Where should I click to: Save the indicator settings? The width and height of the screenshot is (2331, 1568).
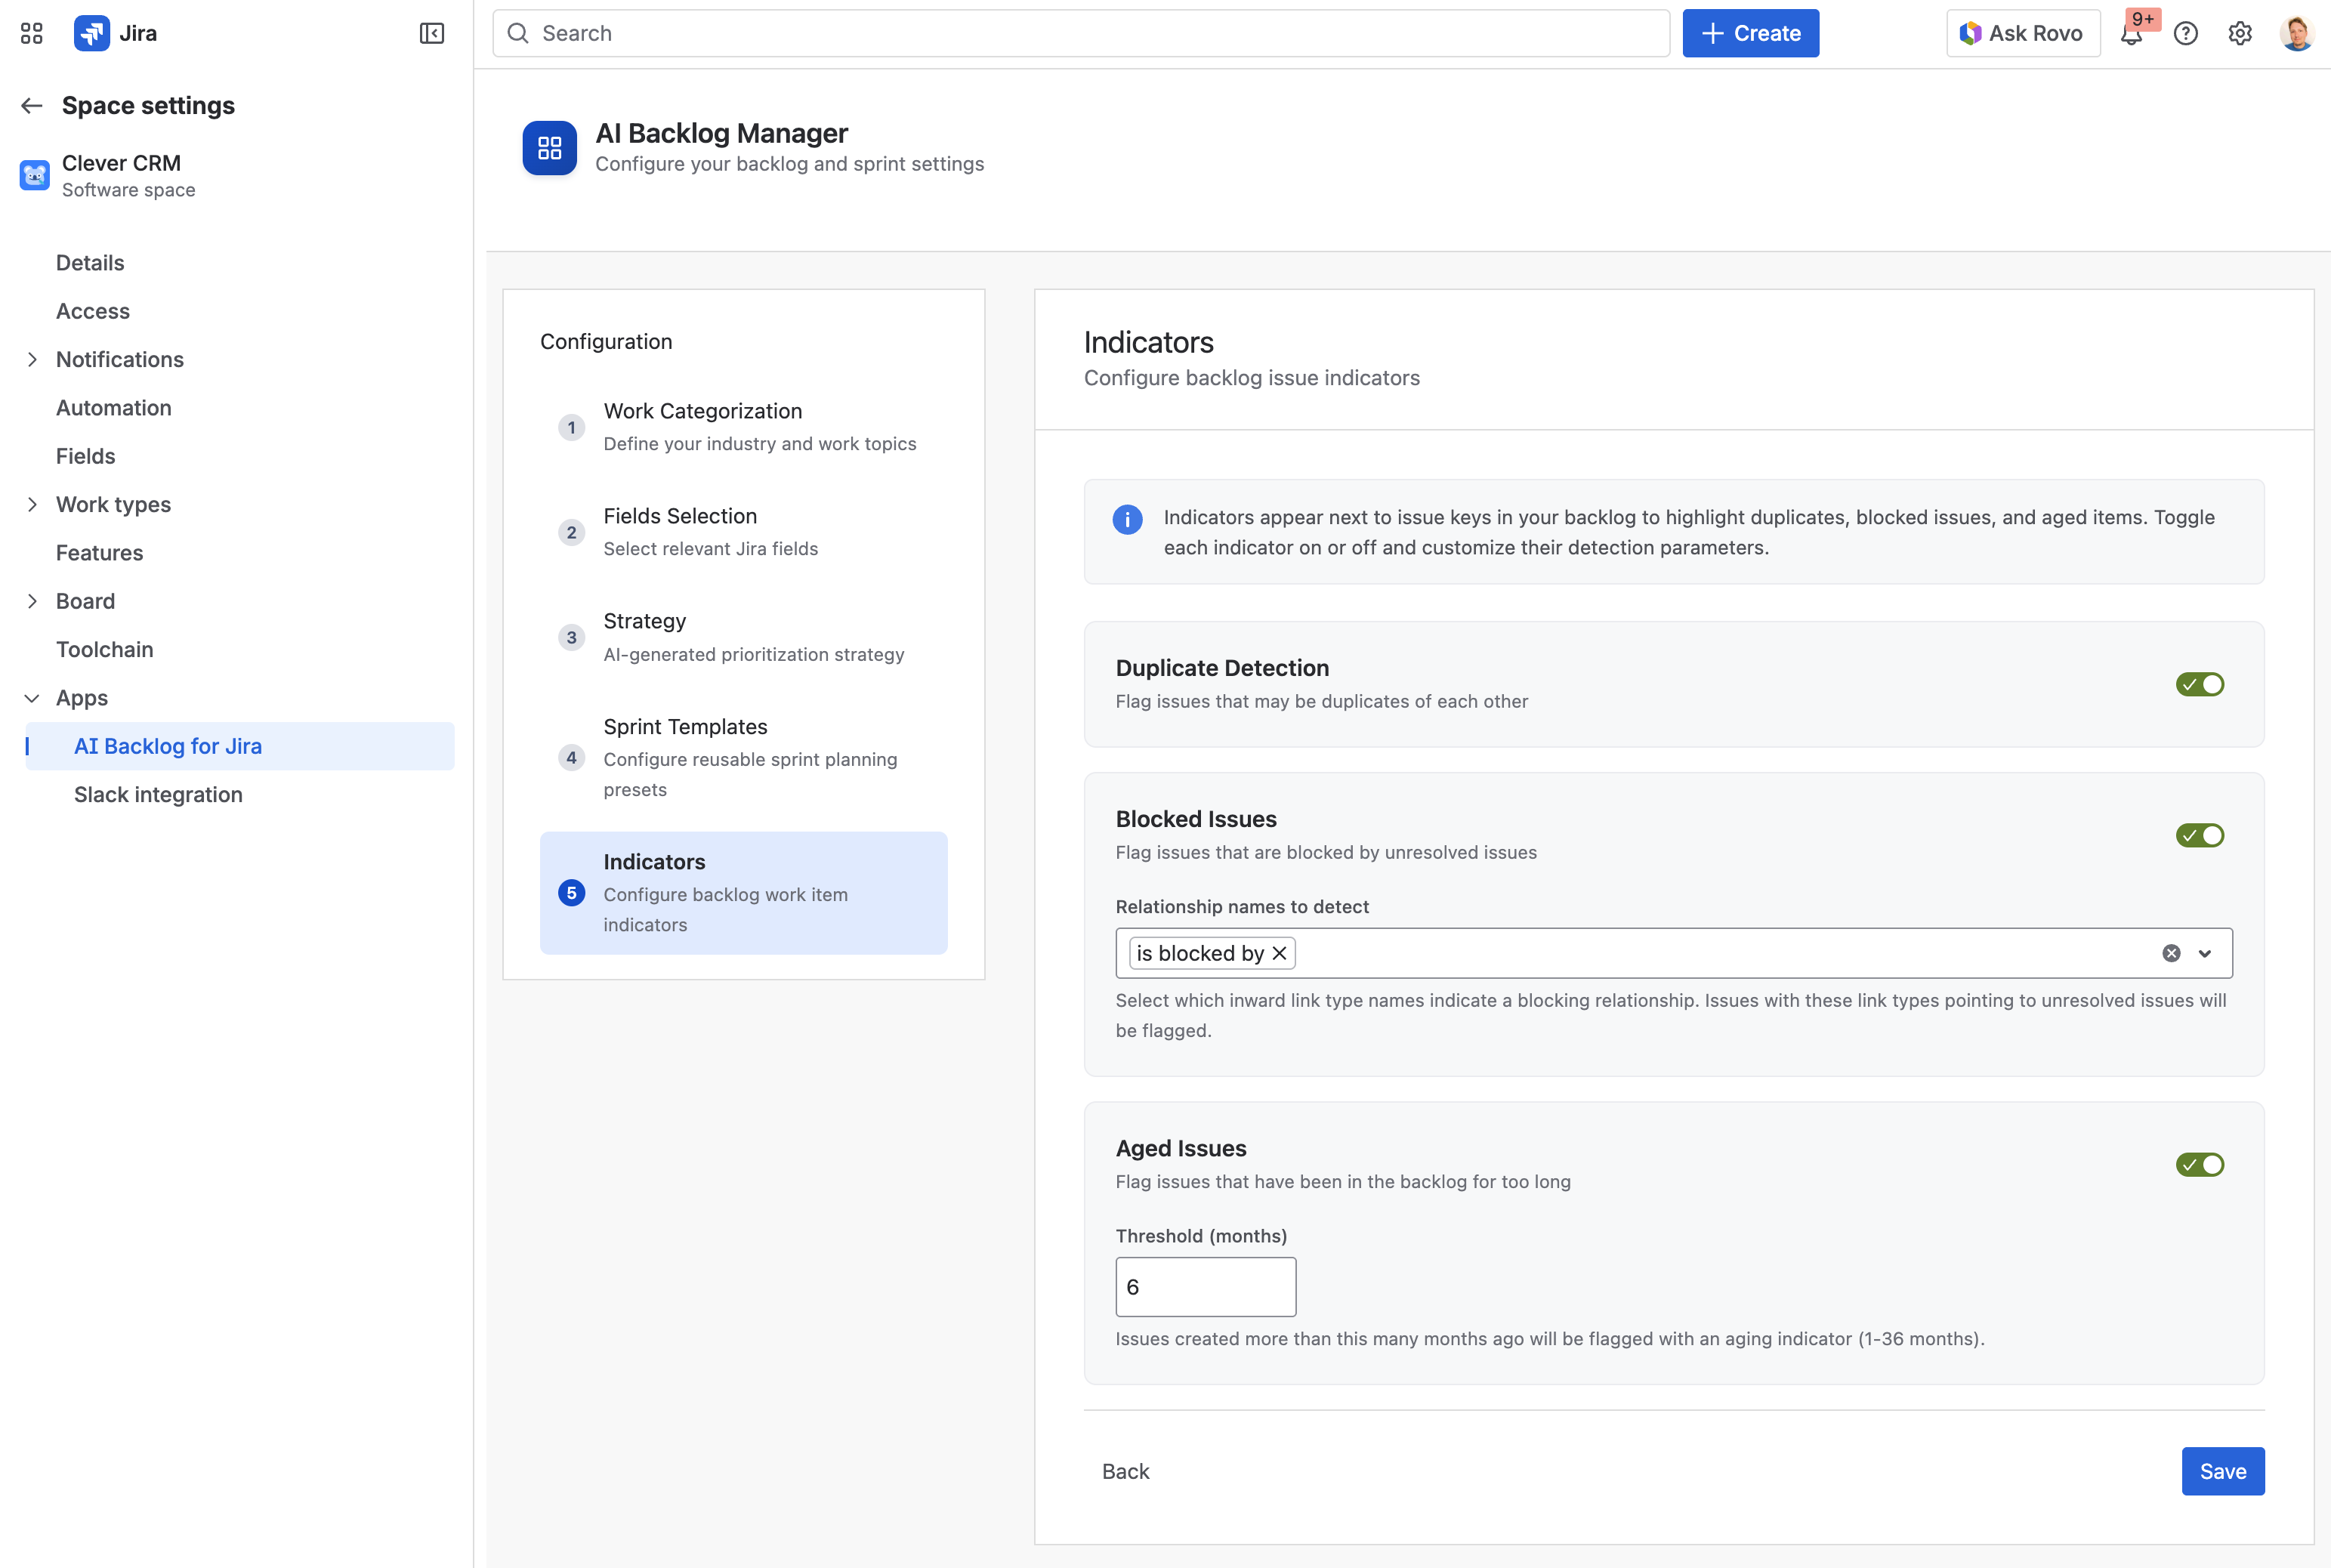(2222, 1471)
